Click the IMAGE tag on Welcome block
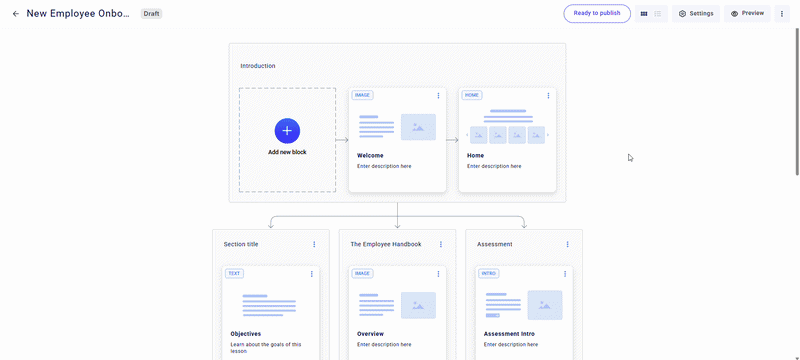Image resolution: width=800 pixels, height=360 pixels. (362, 95)
